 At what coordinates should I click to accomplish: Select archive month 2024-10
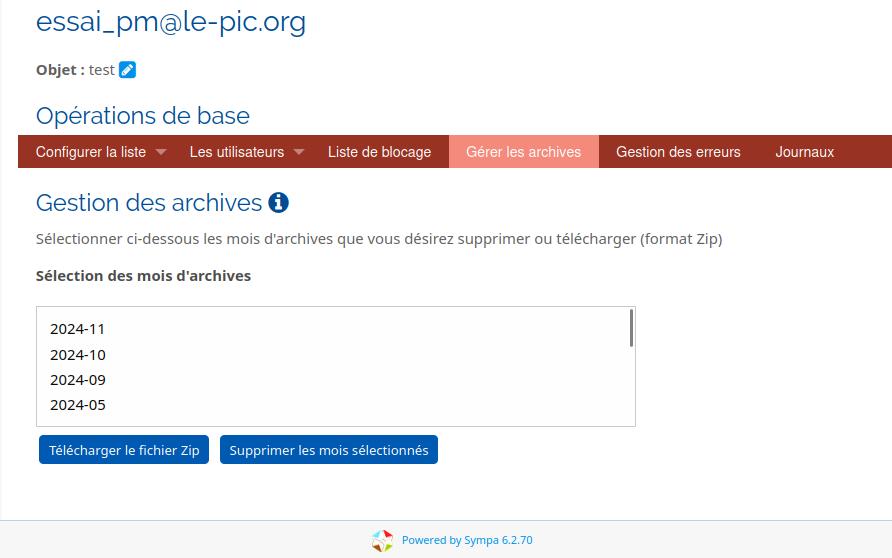click(78, 355)
